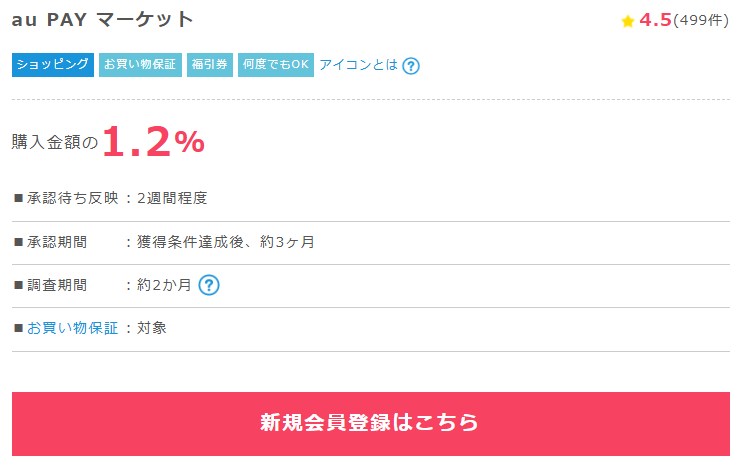
Task: Open the 499件 review count
Action: (x=701, y=21)
